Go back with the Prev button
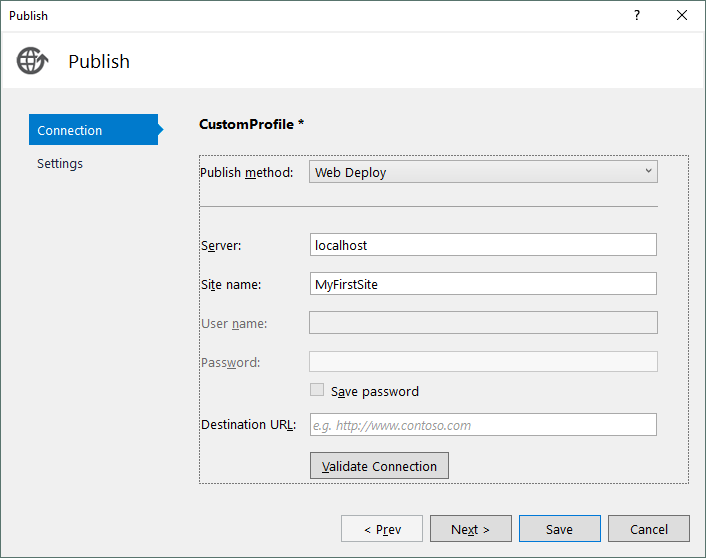 pyautogui.click(x=382, y=529)
